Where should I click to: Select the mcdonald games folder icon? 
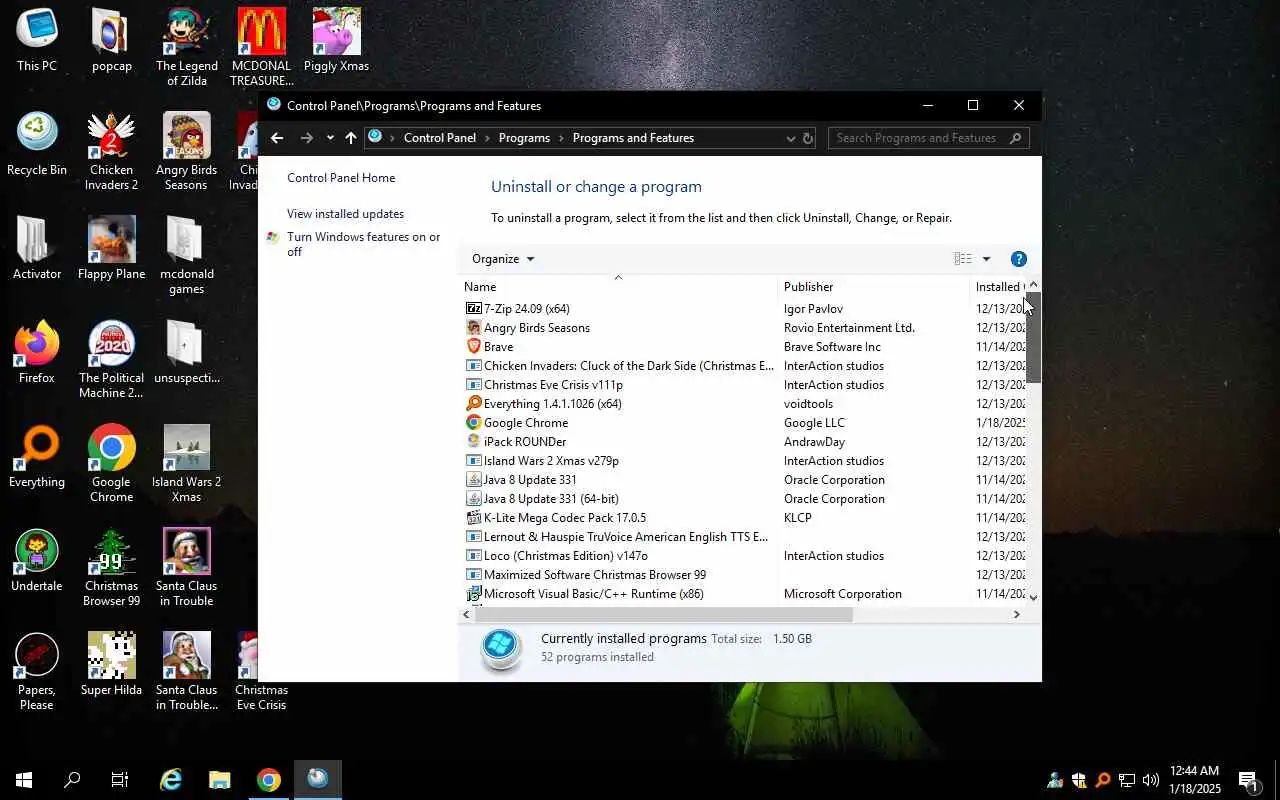186,256
